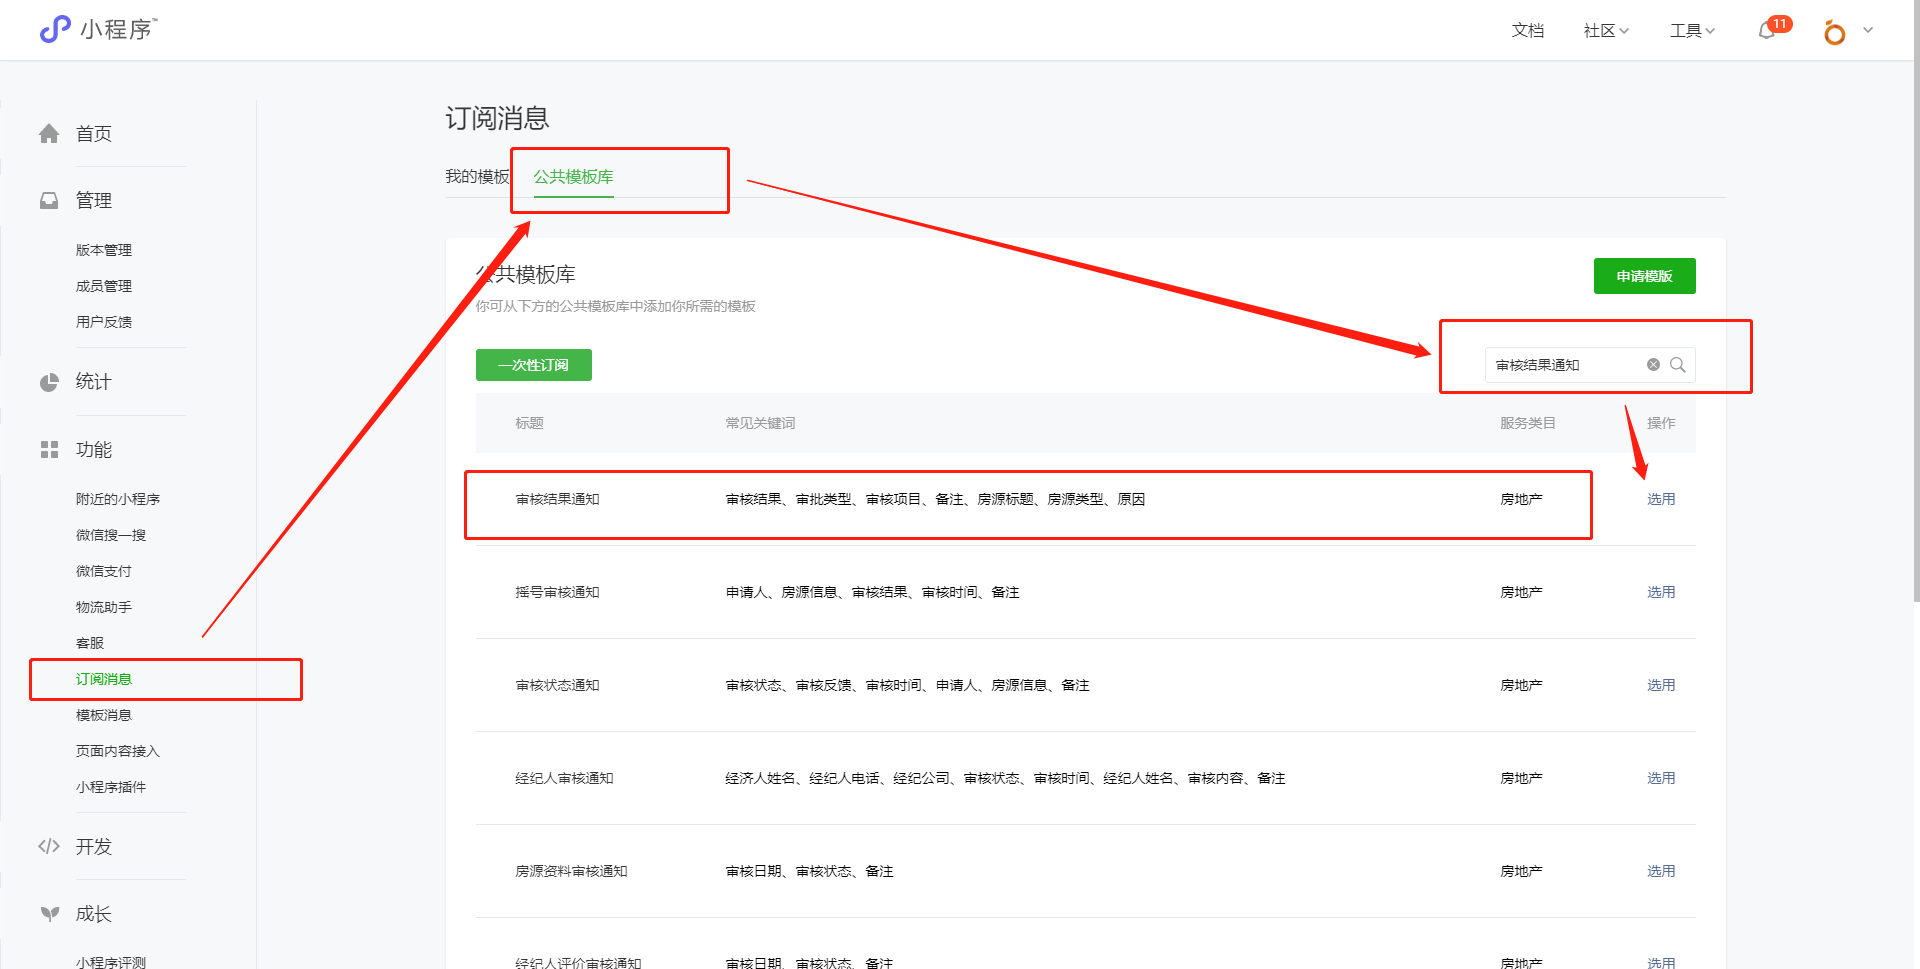Select the 一次性订阅 button
The image size is (1920, 969).
533,365
